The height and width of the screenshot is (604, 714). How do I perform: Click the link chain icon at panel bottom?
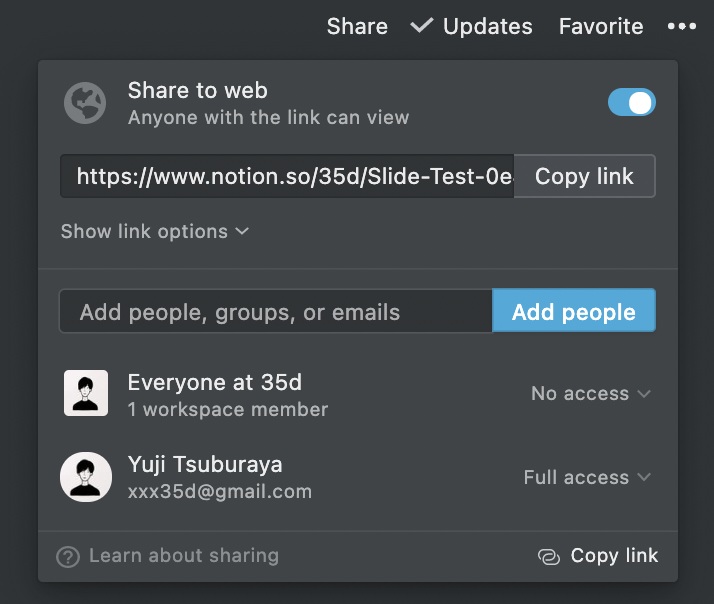(549, 557)
